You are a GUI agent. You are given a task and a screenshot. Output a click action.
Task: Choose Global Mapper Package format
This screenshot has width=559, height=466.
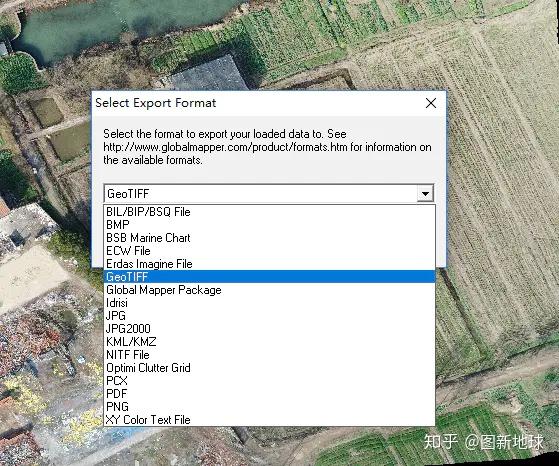point(270,290)
